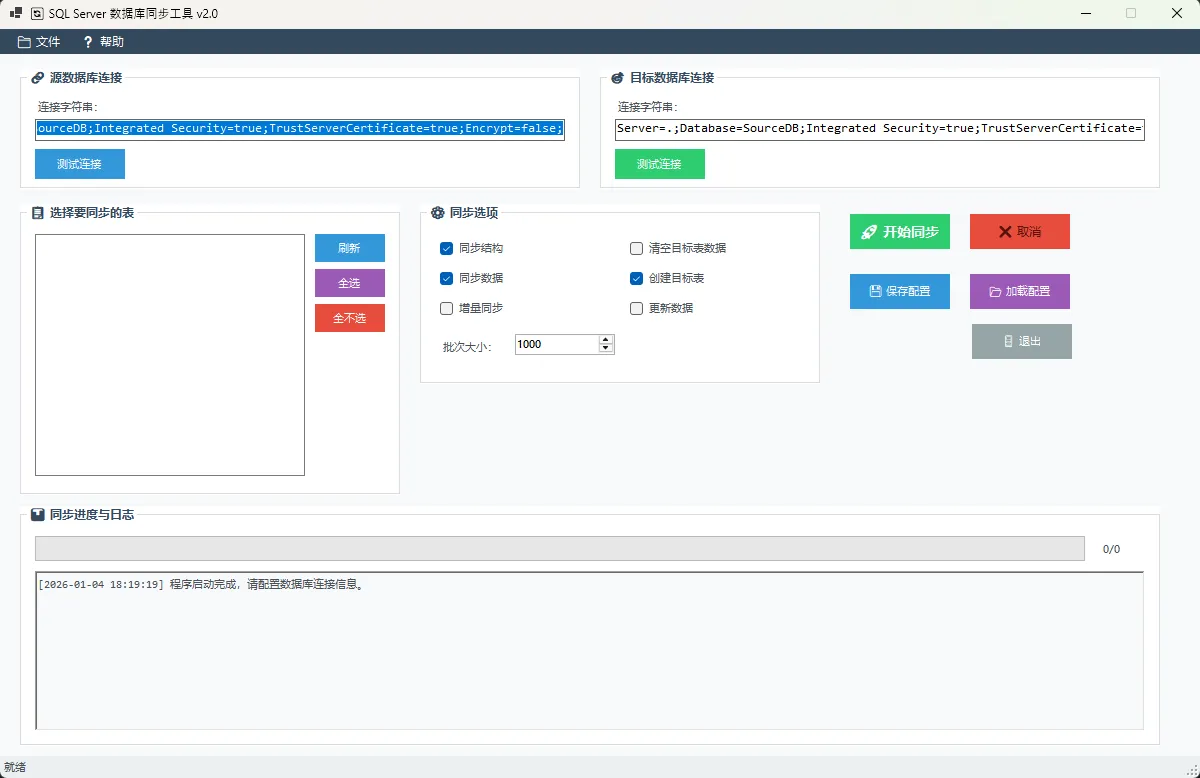This screenshot has height=778, width=1200.
Task: Click the target connection string field
Action: point(879,129)
